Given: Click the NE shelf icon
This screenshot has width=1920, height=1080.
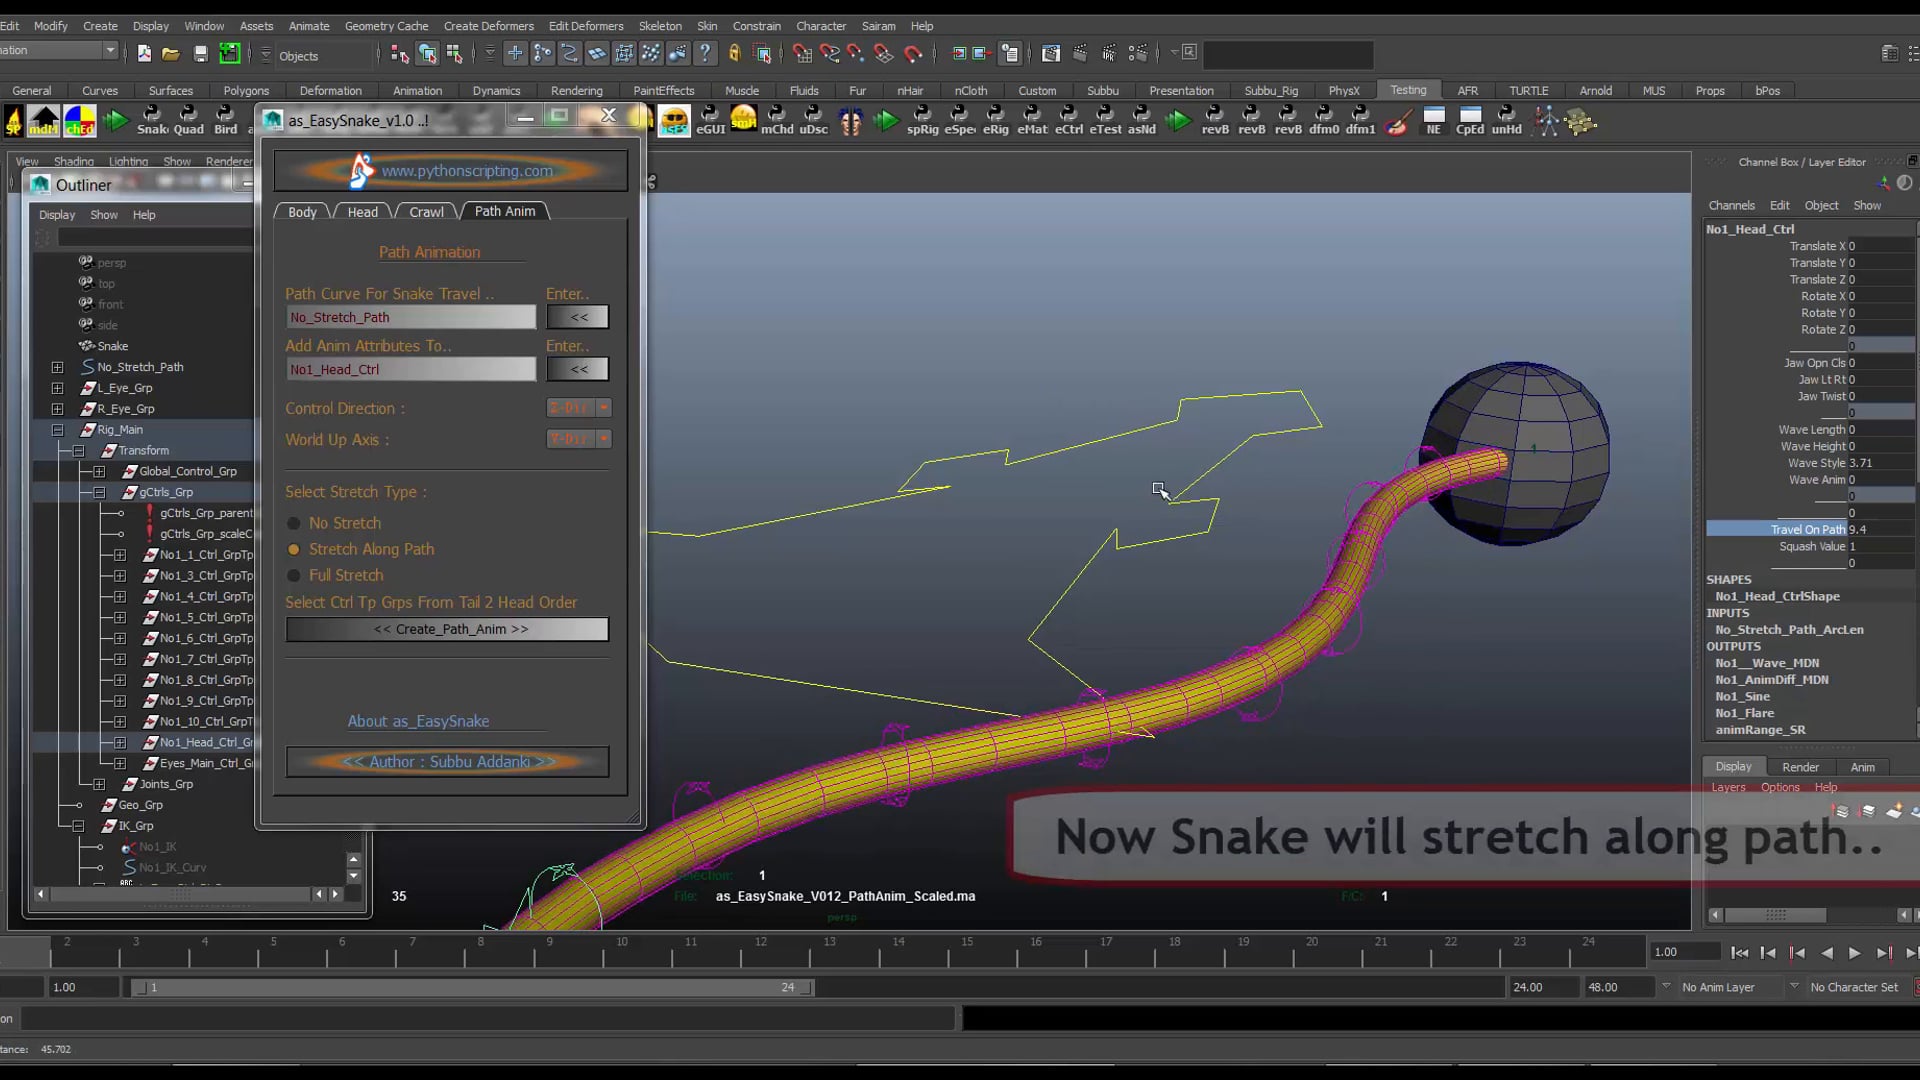Looking at the screenshot, I should click(x=1434, y=121).
